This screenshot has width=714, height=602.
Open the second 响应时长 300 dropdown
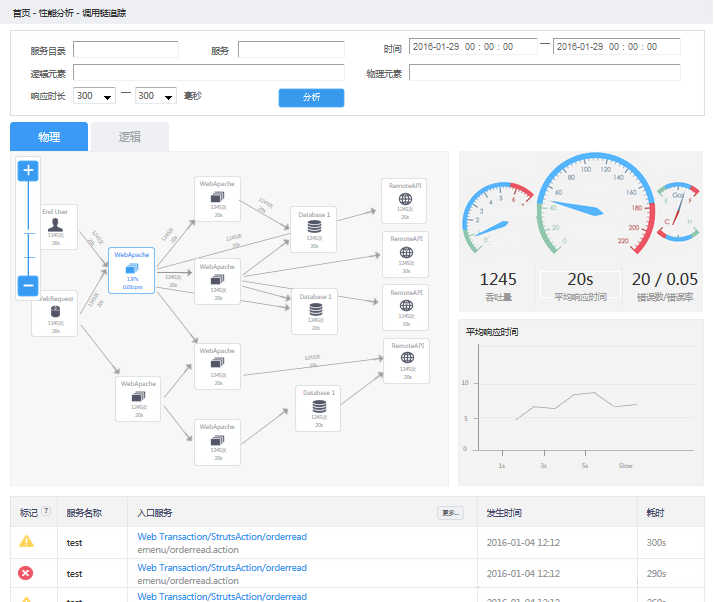click(x=156, y=96)
